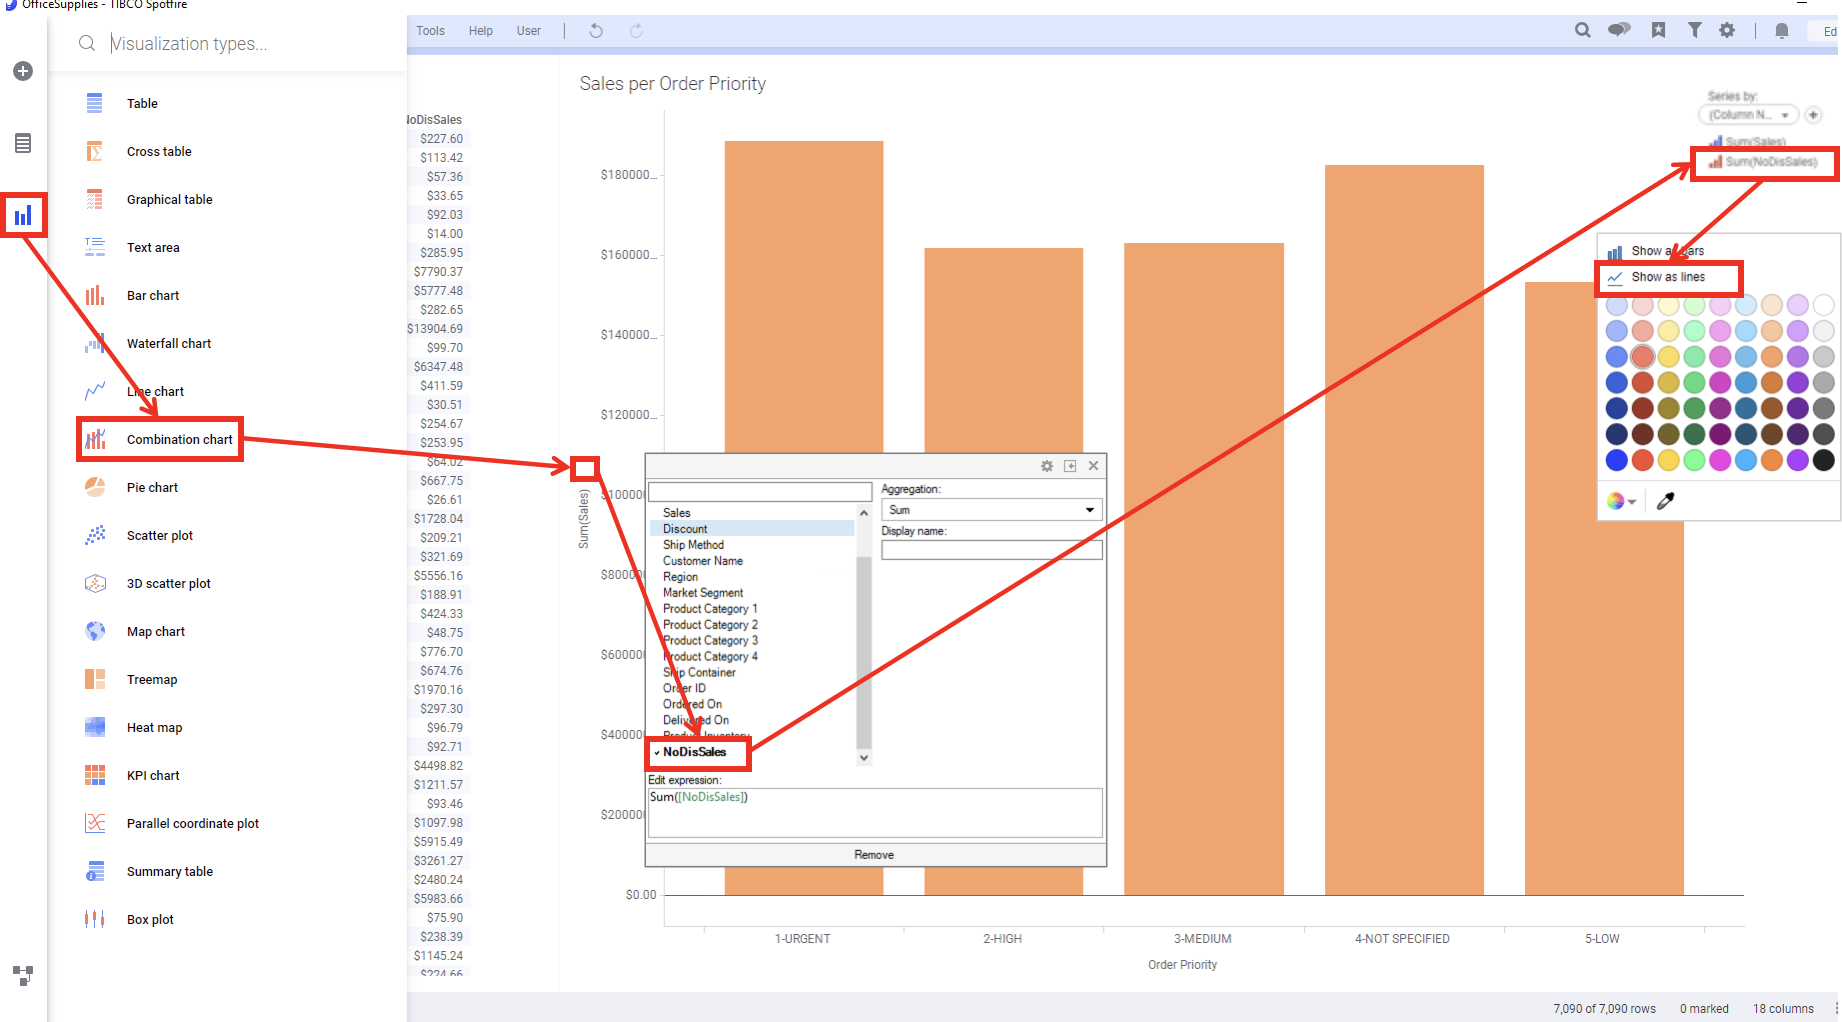The image size is (1842, 1022).
Task: Open the eyedropper color picker tool
Action: pos(1665,501)
